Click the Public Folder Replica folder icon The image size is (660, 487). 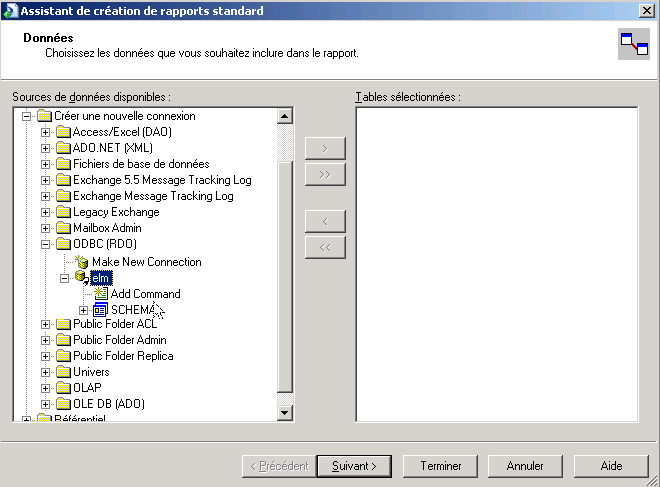(x=63, y=356)
